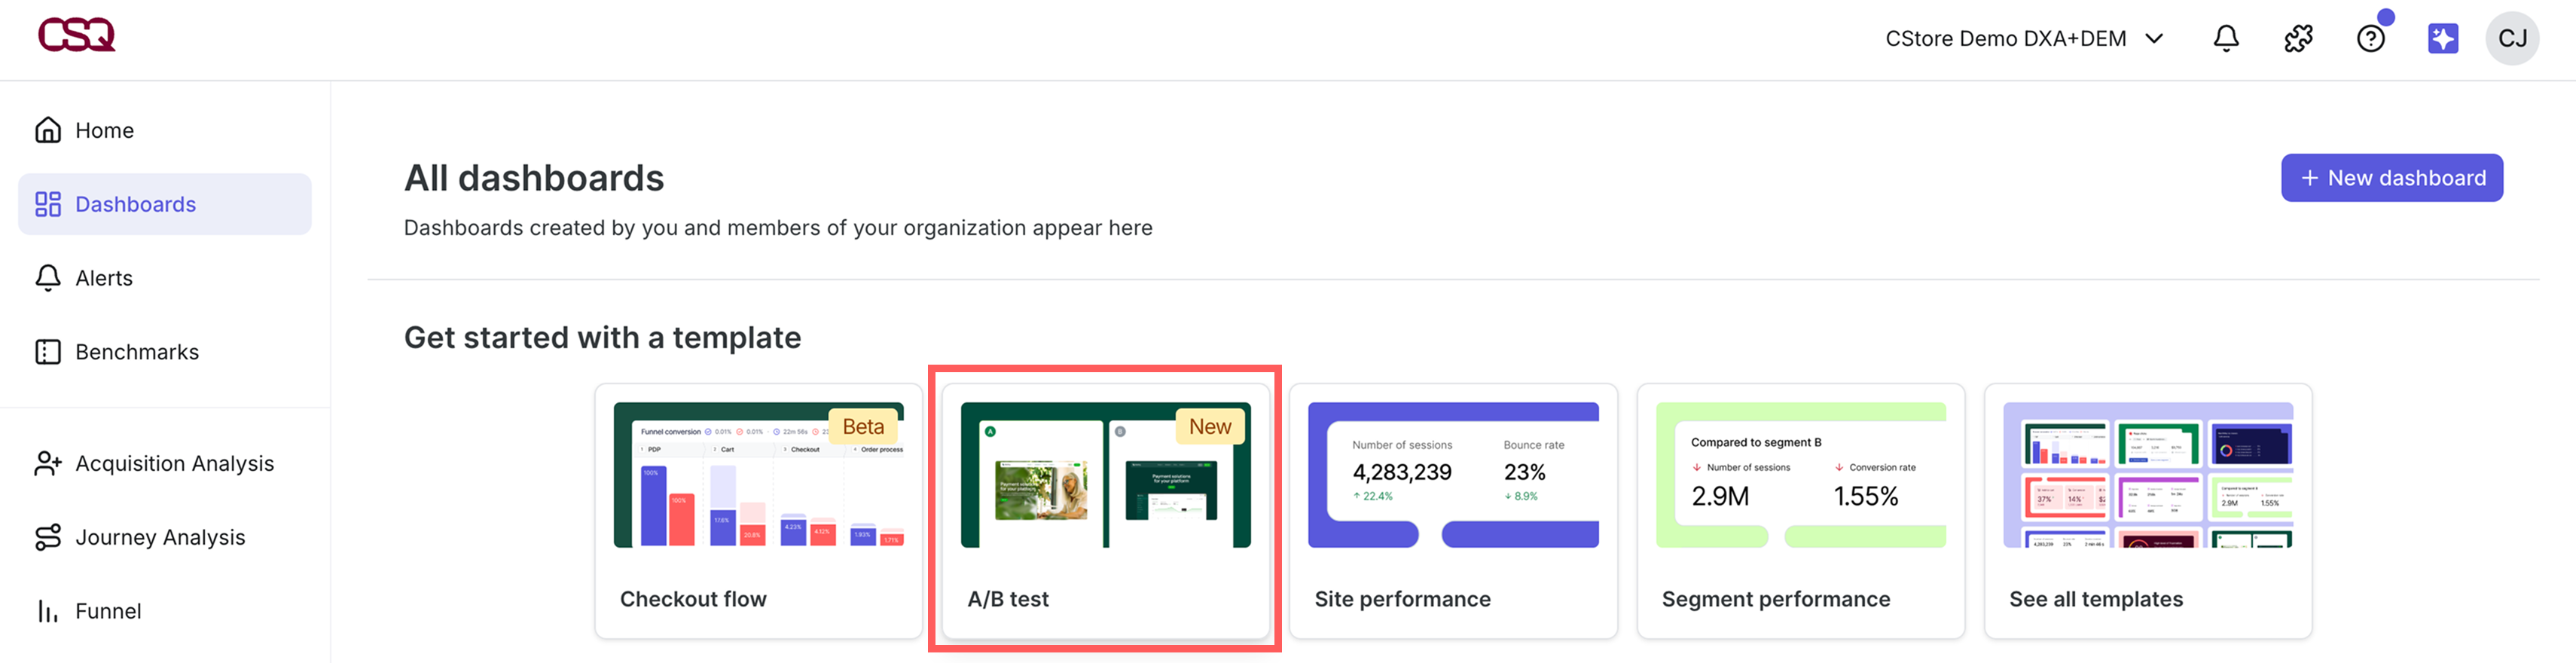Click the Acquisition Analysis person icon
The height and width of the screenshot is (663, 2576).
click(48, 463)
